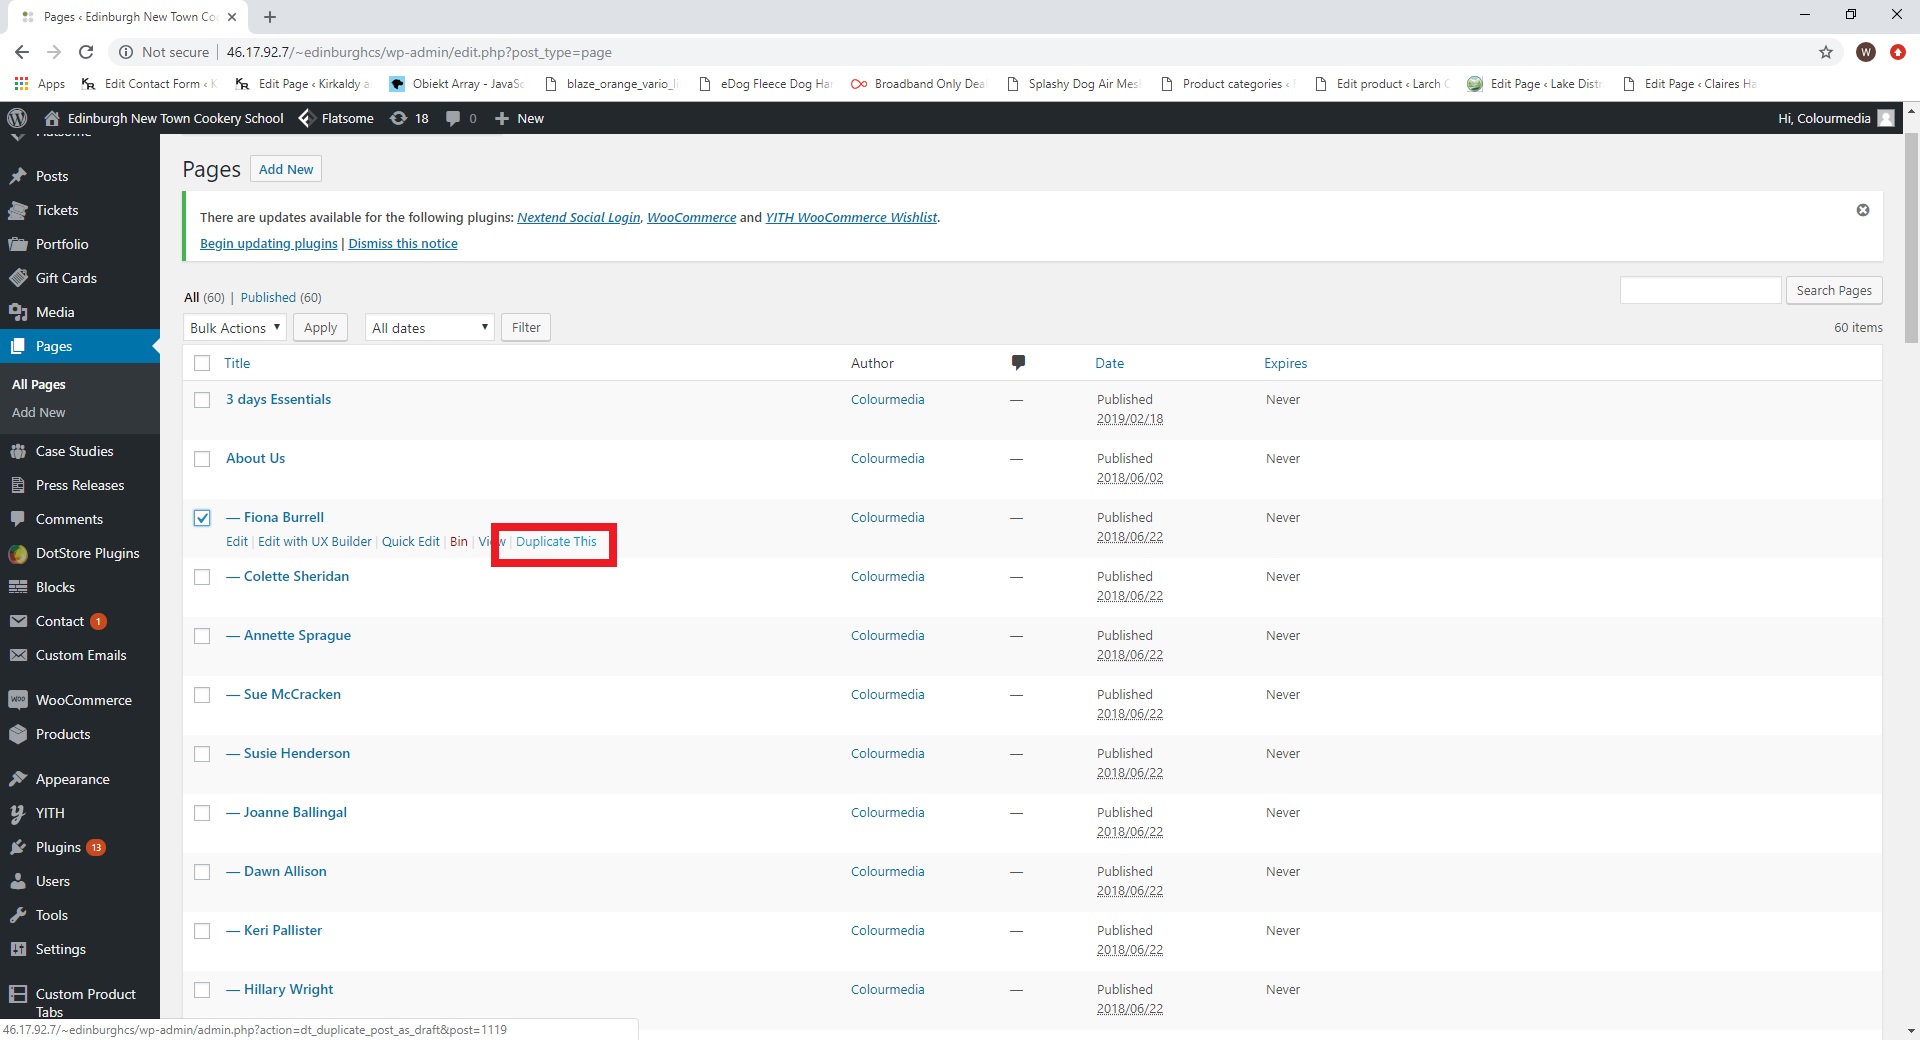This screenshot has height=1040, width=1920.
Task: Reload the page in the browser
Action: [86, 52]
